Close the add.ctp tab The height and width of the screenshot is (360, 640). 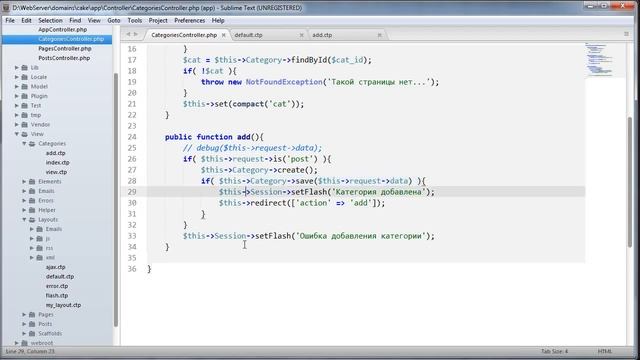pos(380,35)
